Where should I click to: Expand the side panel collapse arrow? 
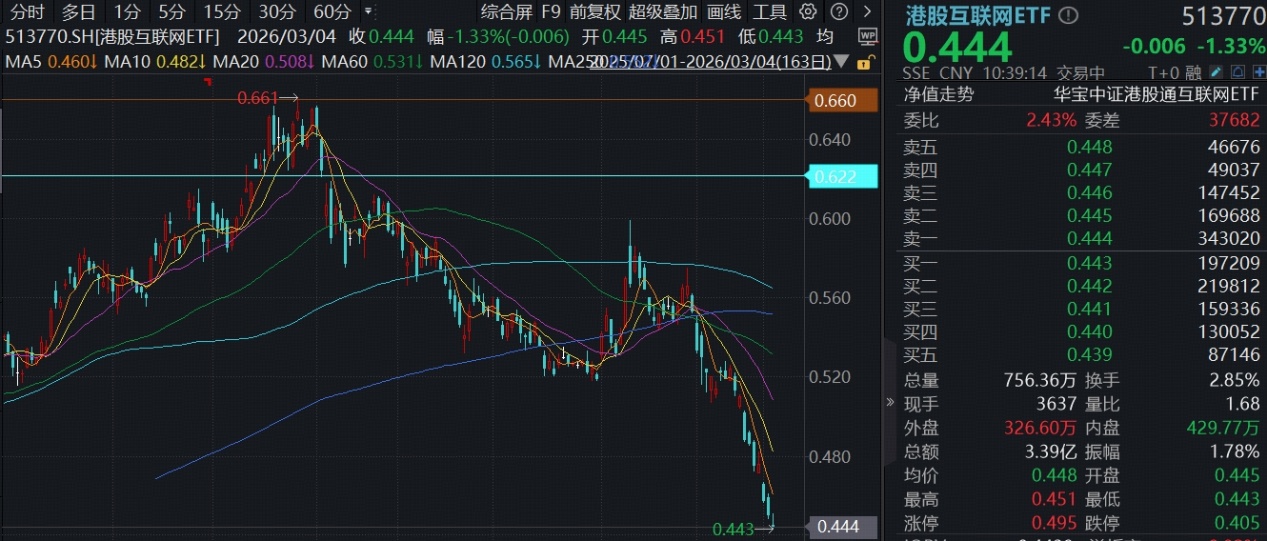pos(890,402)
